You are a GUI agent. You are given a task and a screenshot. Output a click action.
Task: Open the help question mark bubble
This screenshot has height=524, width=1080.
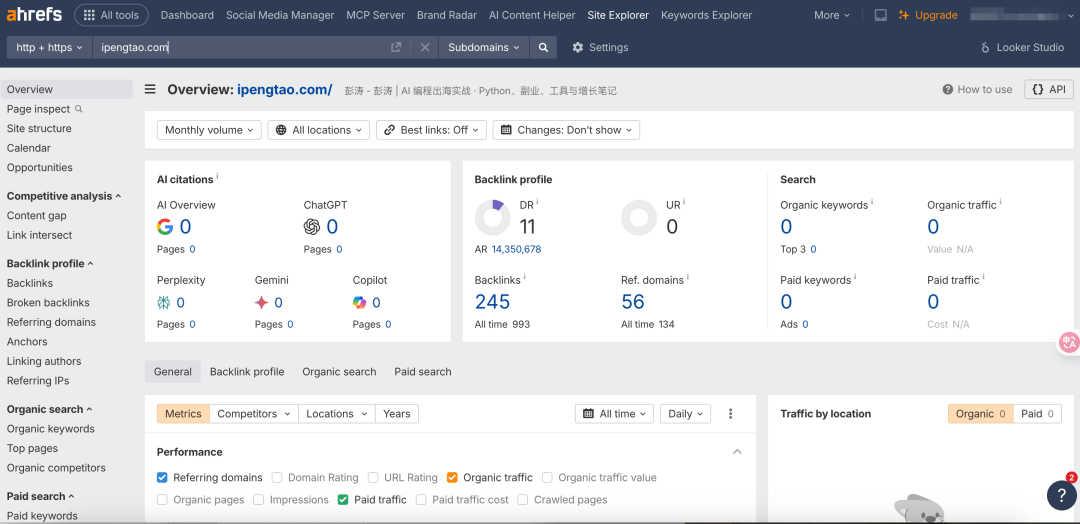[1060, 495]
